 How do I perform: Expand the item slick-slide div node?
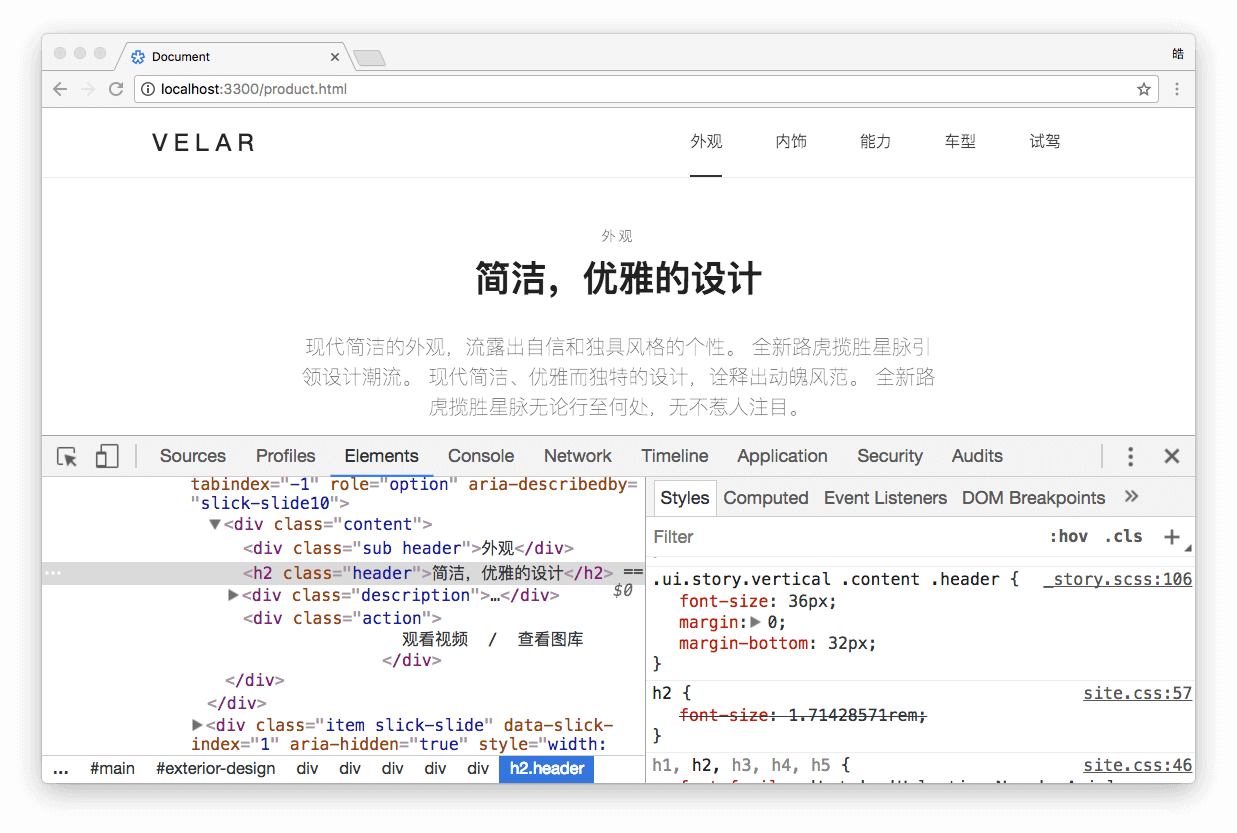tap(197, 725)
